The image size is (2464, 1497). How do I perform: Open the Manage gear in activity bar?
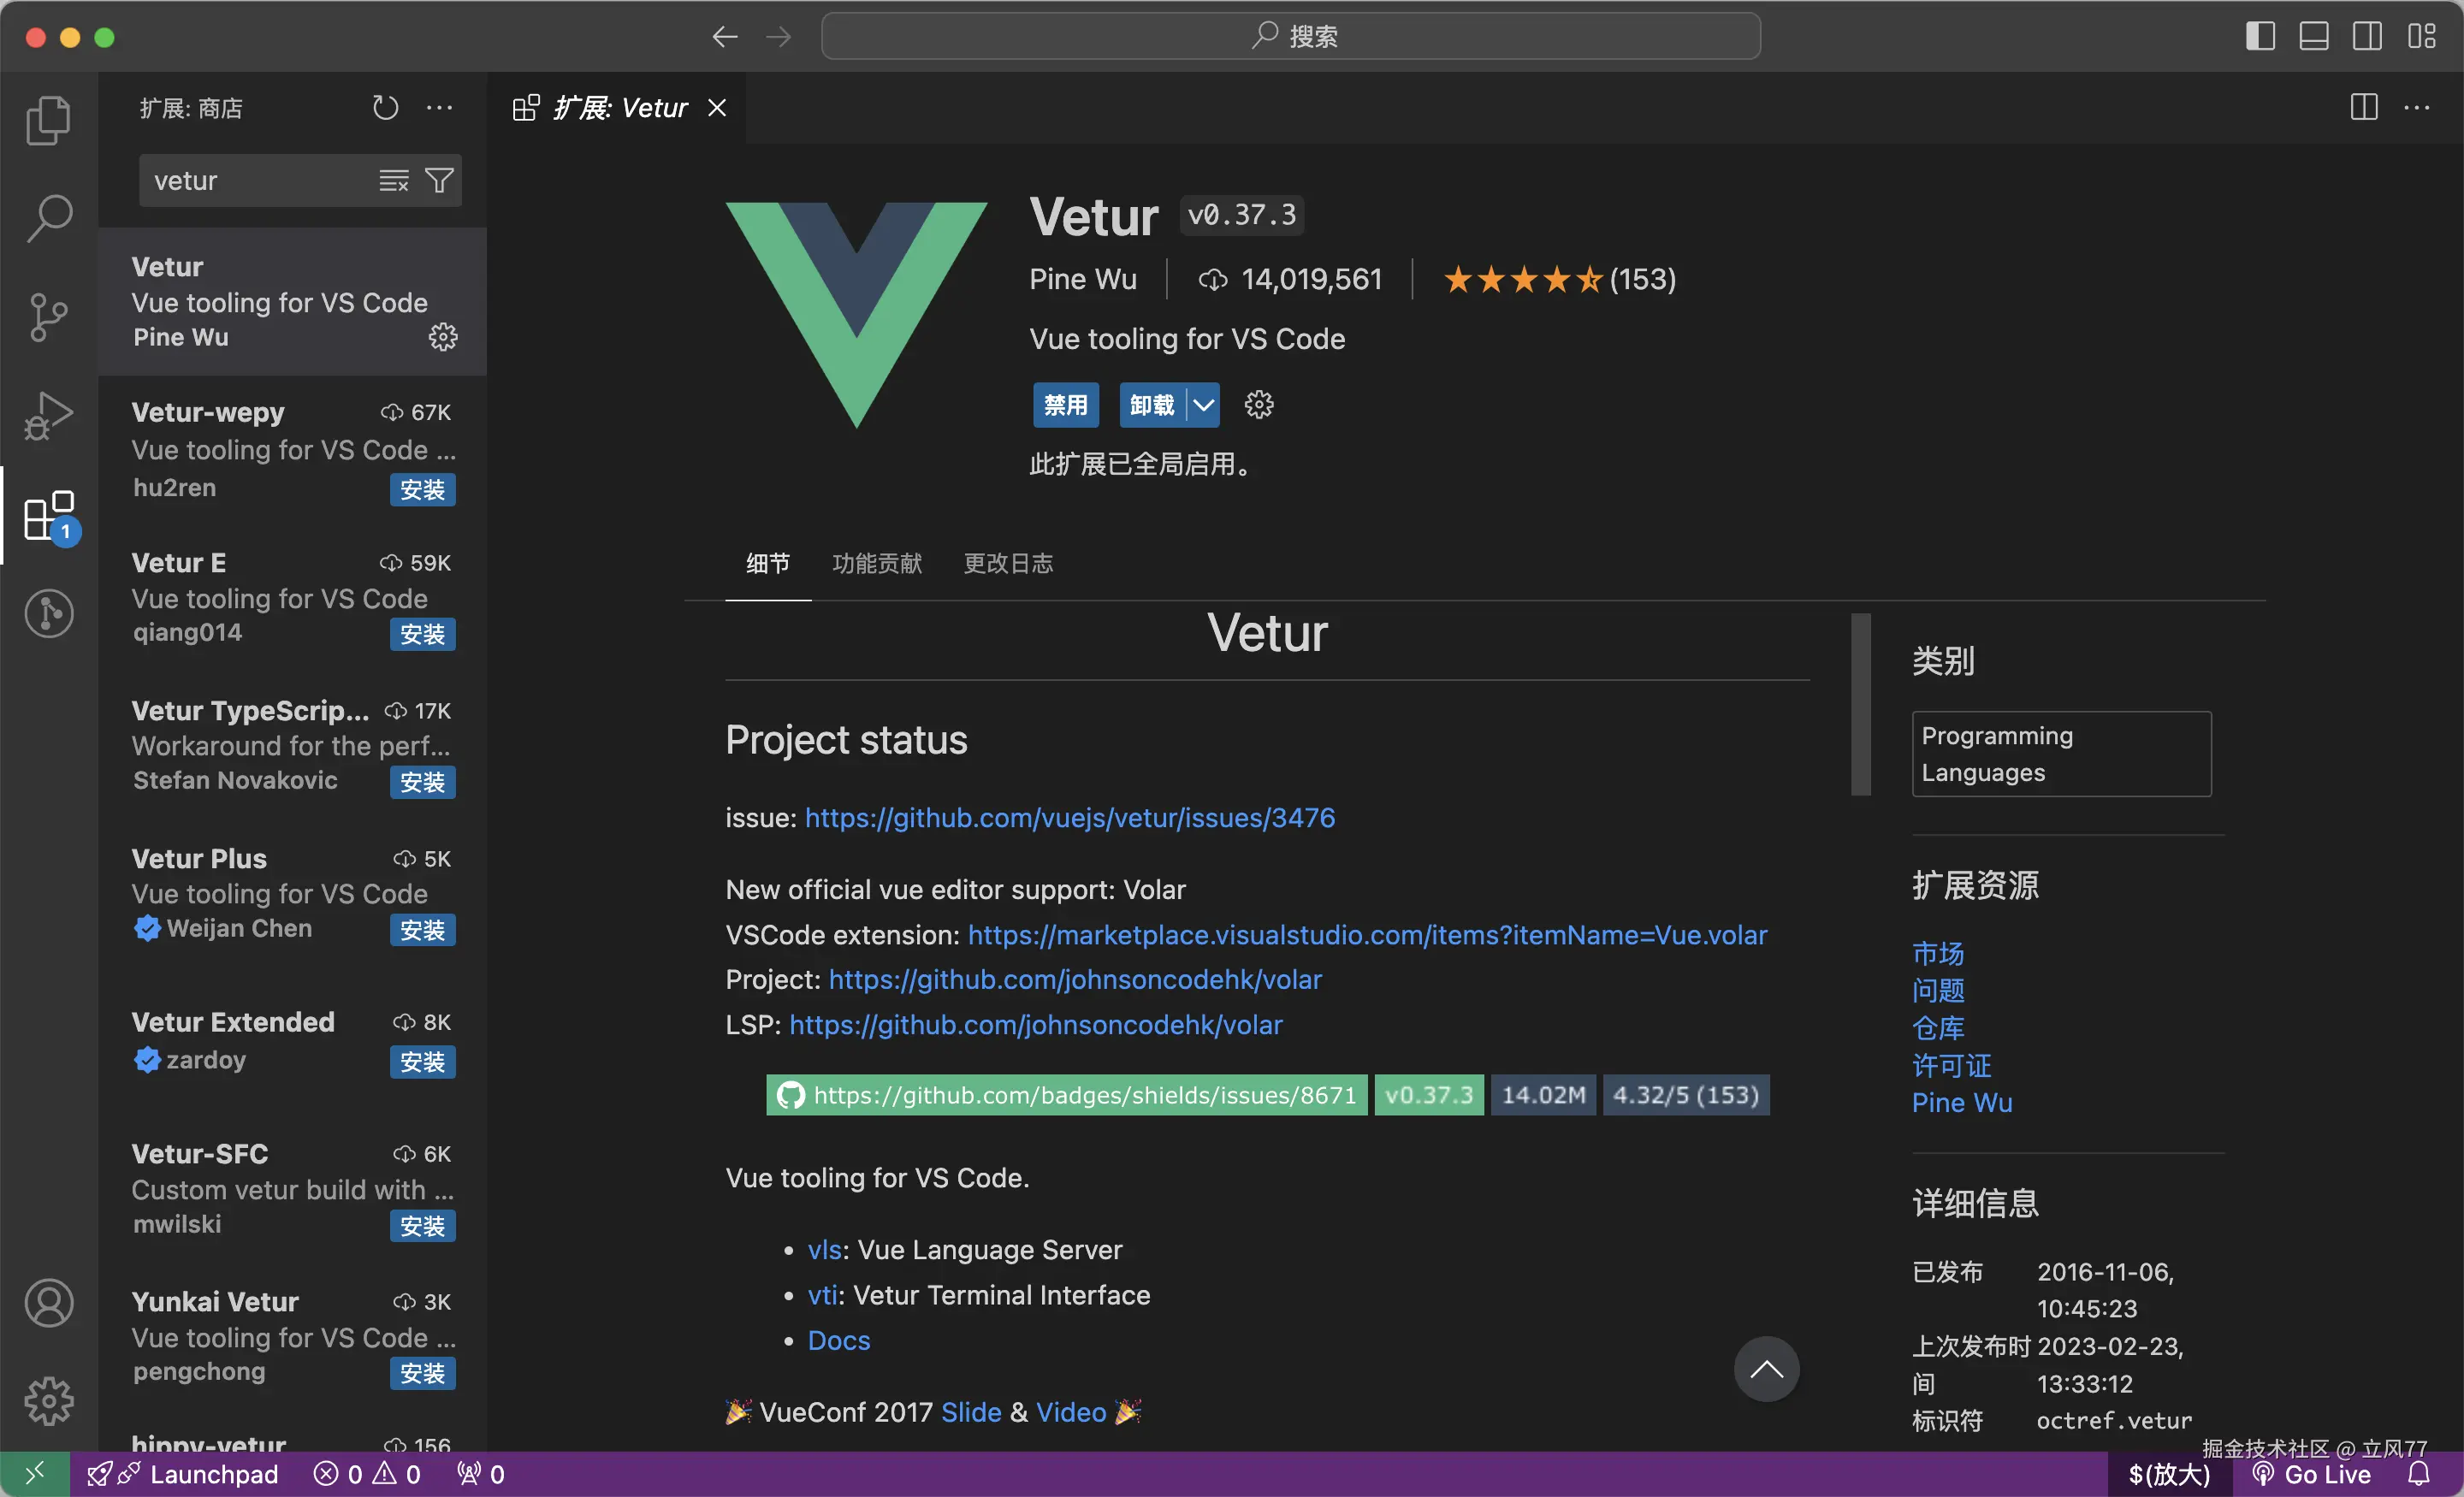49,1401
